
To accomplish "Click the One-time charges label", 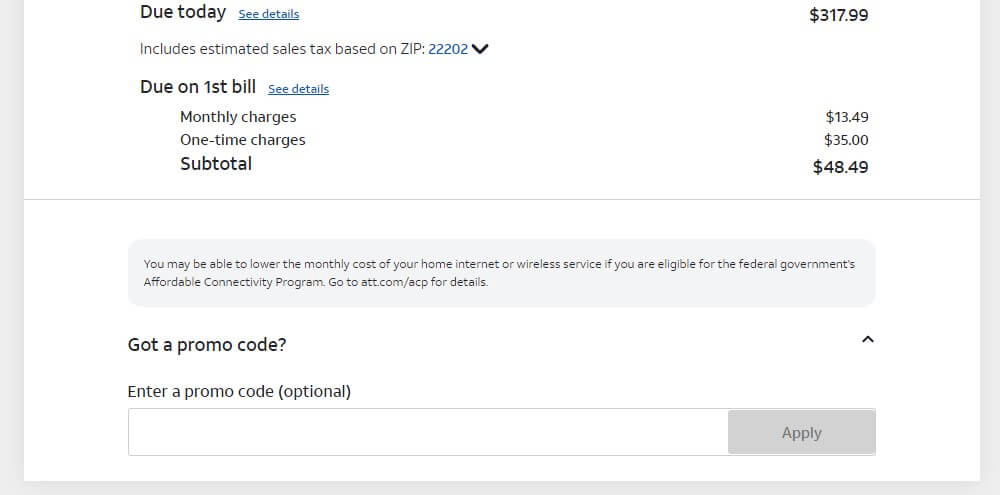I will (x=242, y=140).
